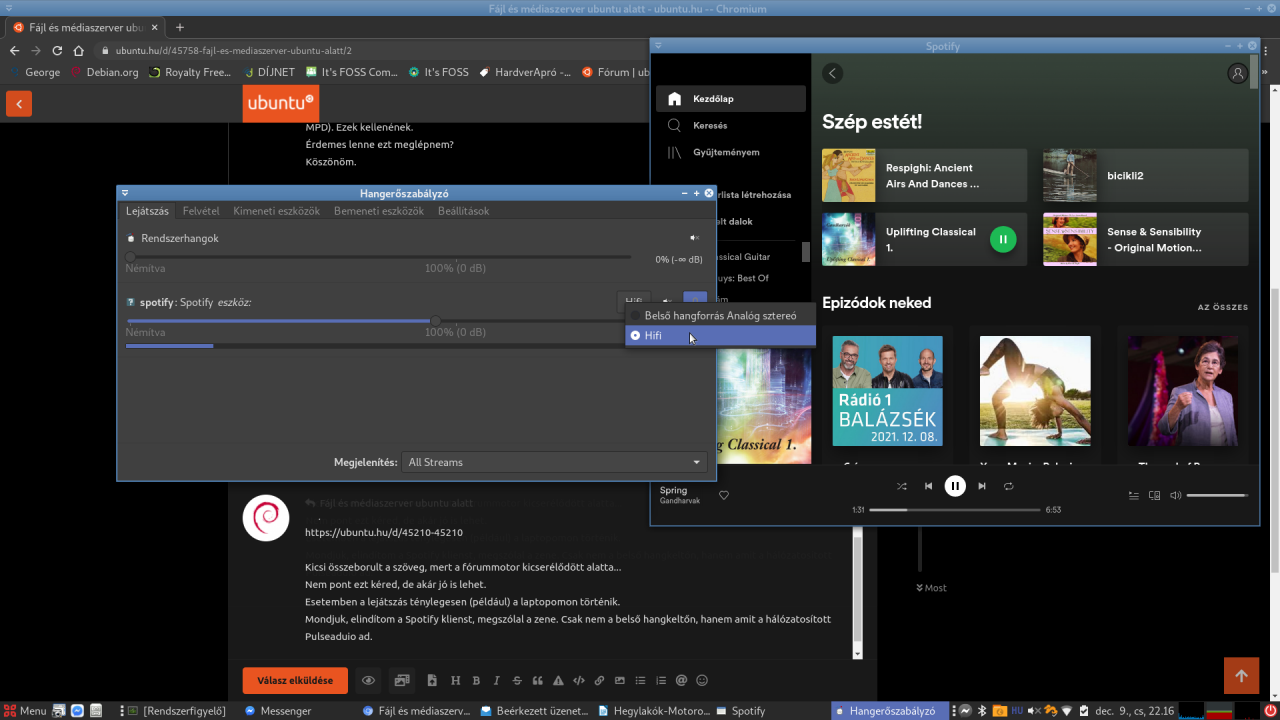Click the orange back arrow on ubuntu.hu

19,103
